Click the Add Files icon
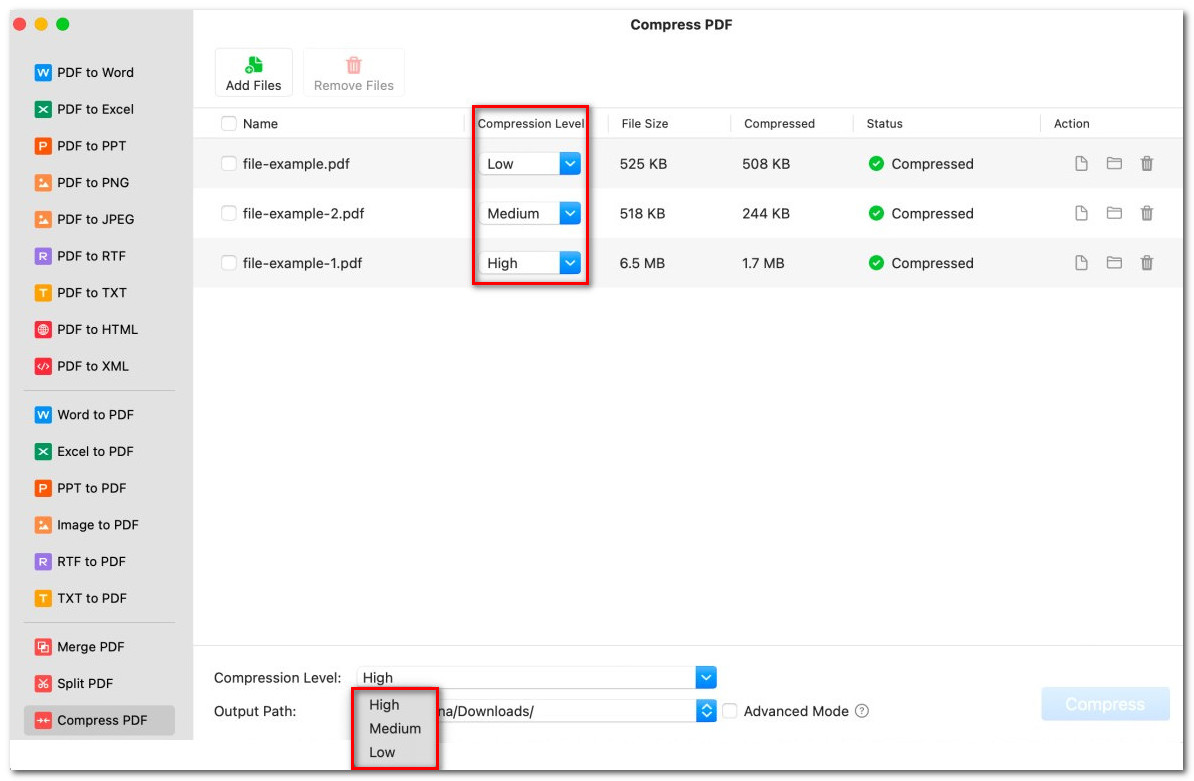This screenshot has width=1194, height=781. [x=253, y=65]
